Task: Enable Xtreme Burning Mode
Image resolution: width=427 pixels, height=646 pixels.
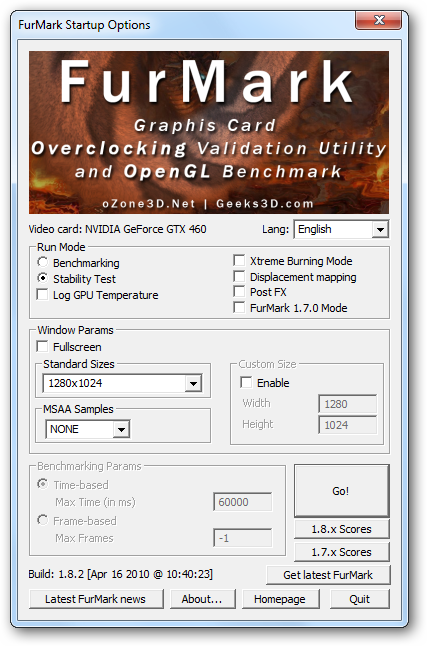Action: point(239,261)
